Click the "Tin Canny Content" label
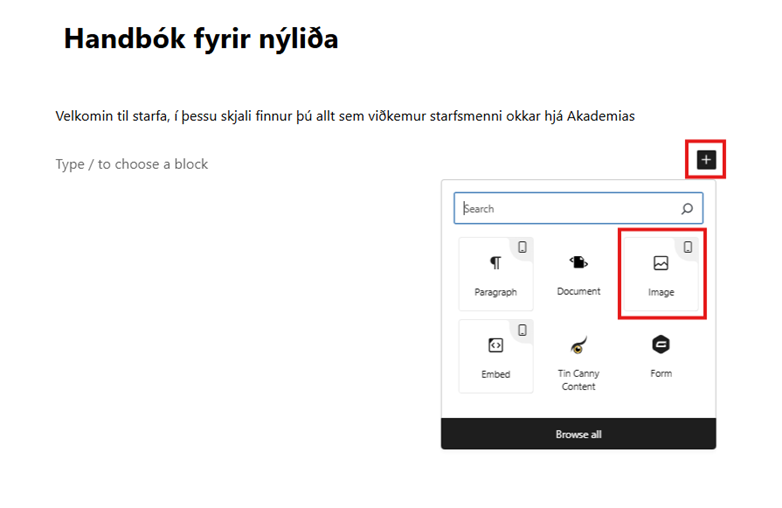Image resolution: width=782 pixels, height=508 pixels. click(x=578, y=380)
